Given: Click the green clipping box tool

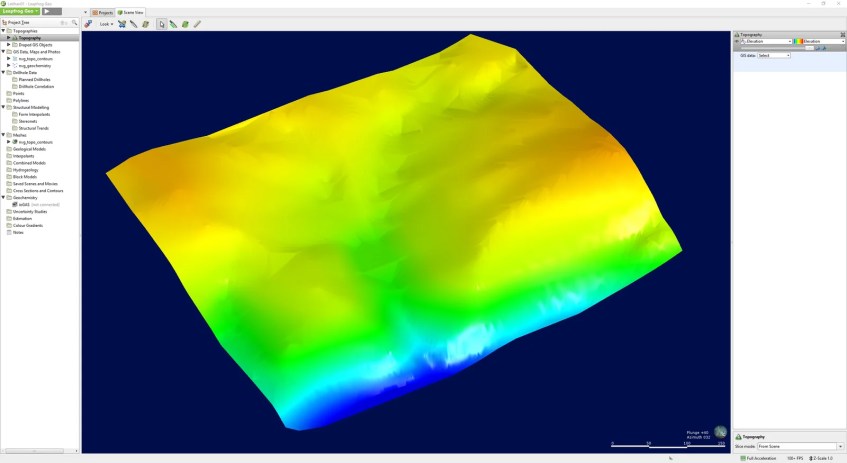Looking at the screenshot, I should 185,24.
